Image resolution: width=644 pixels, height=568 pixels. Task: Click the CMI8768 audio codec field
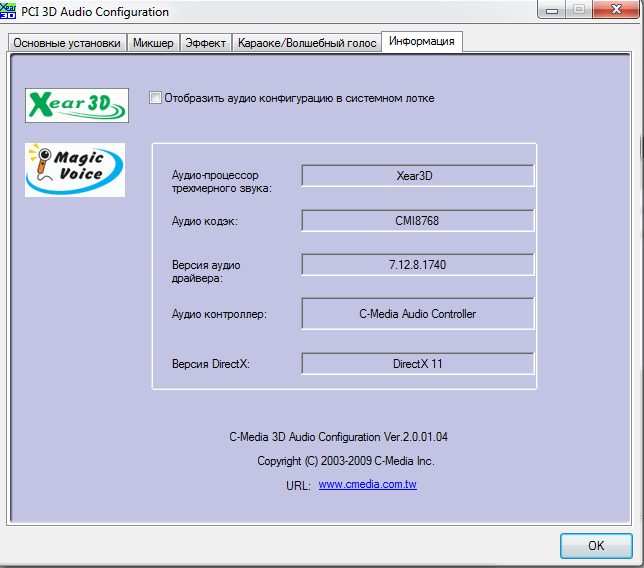coord(418,221)
